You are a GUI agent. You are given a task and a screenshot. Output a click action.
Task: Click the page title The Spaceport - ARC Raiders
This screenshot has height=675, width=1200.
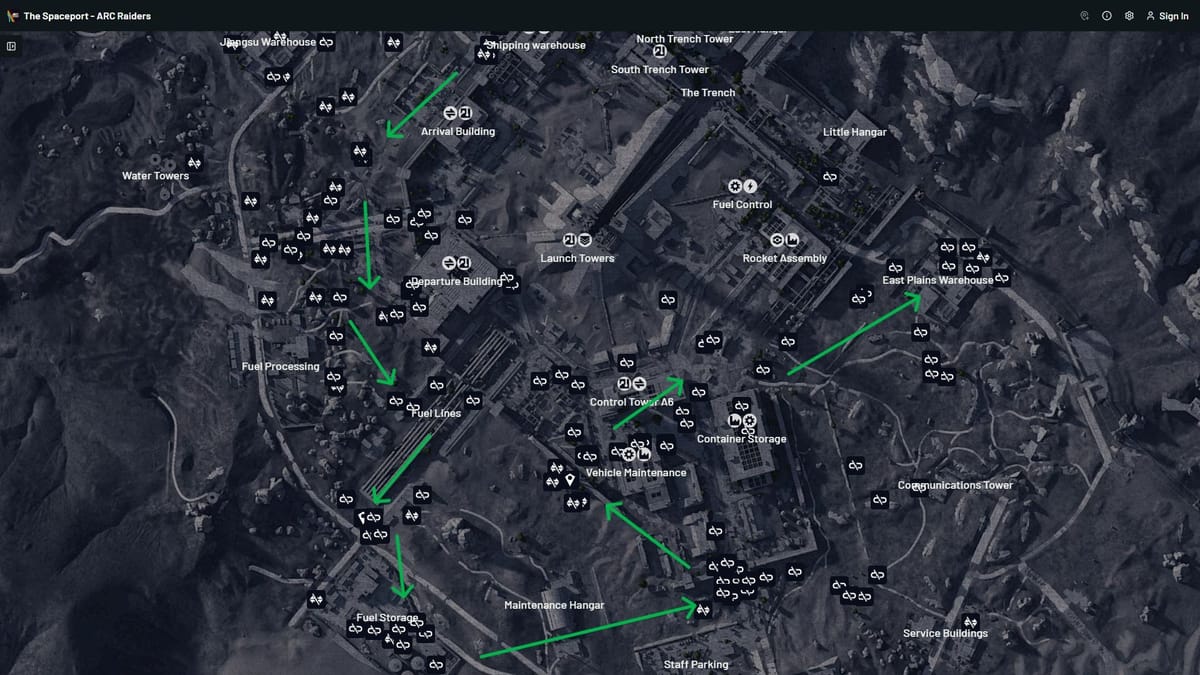pyautogui.click(x=87, y=16)
